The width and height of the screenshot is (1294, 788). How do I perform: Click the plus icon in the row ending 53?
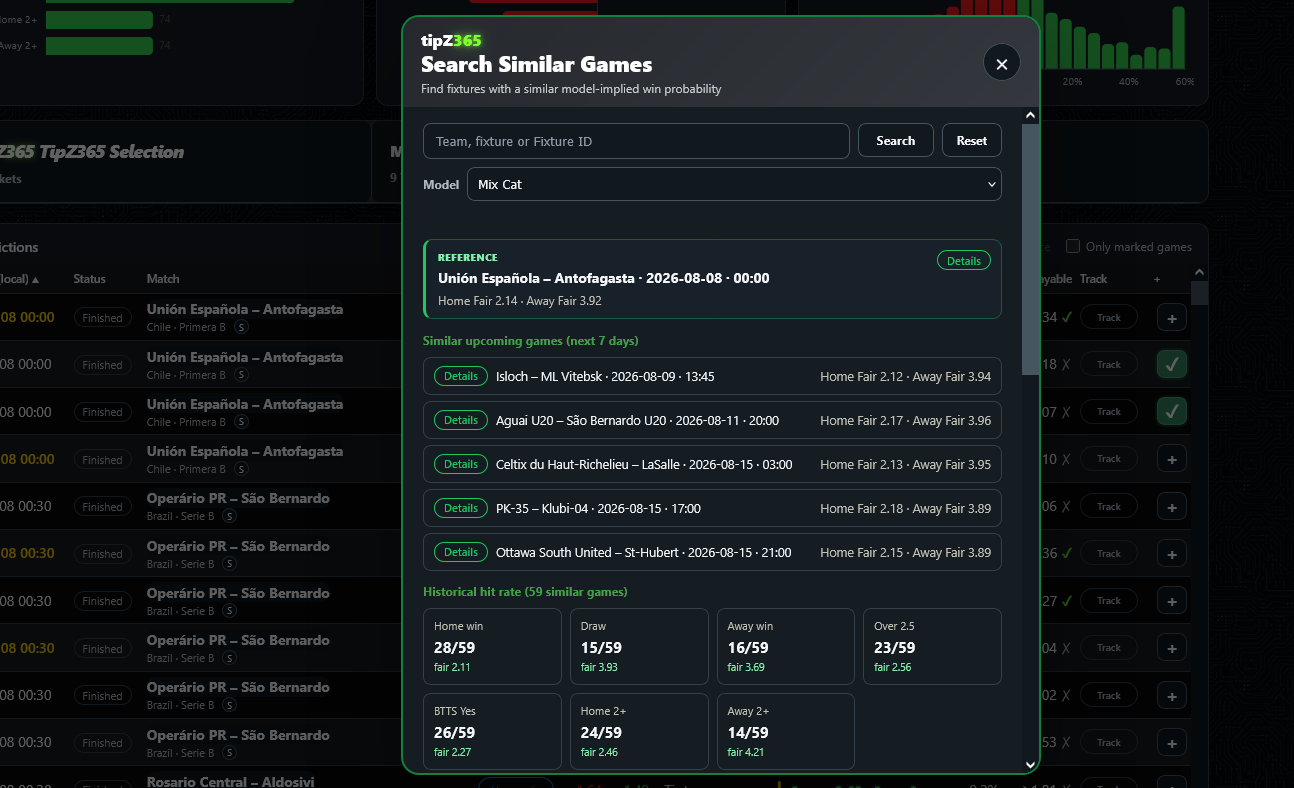(1171, 743)
